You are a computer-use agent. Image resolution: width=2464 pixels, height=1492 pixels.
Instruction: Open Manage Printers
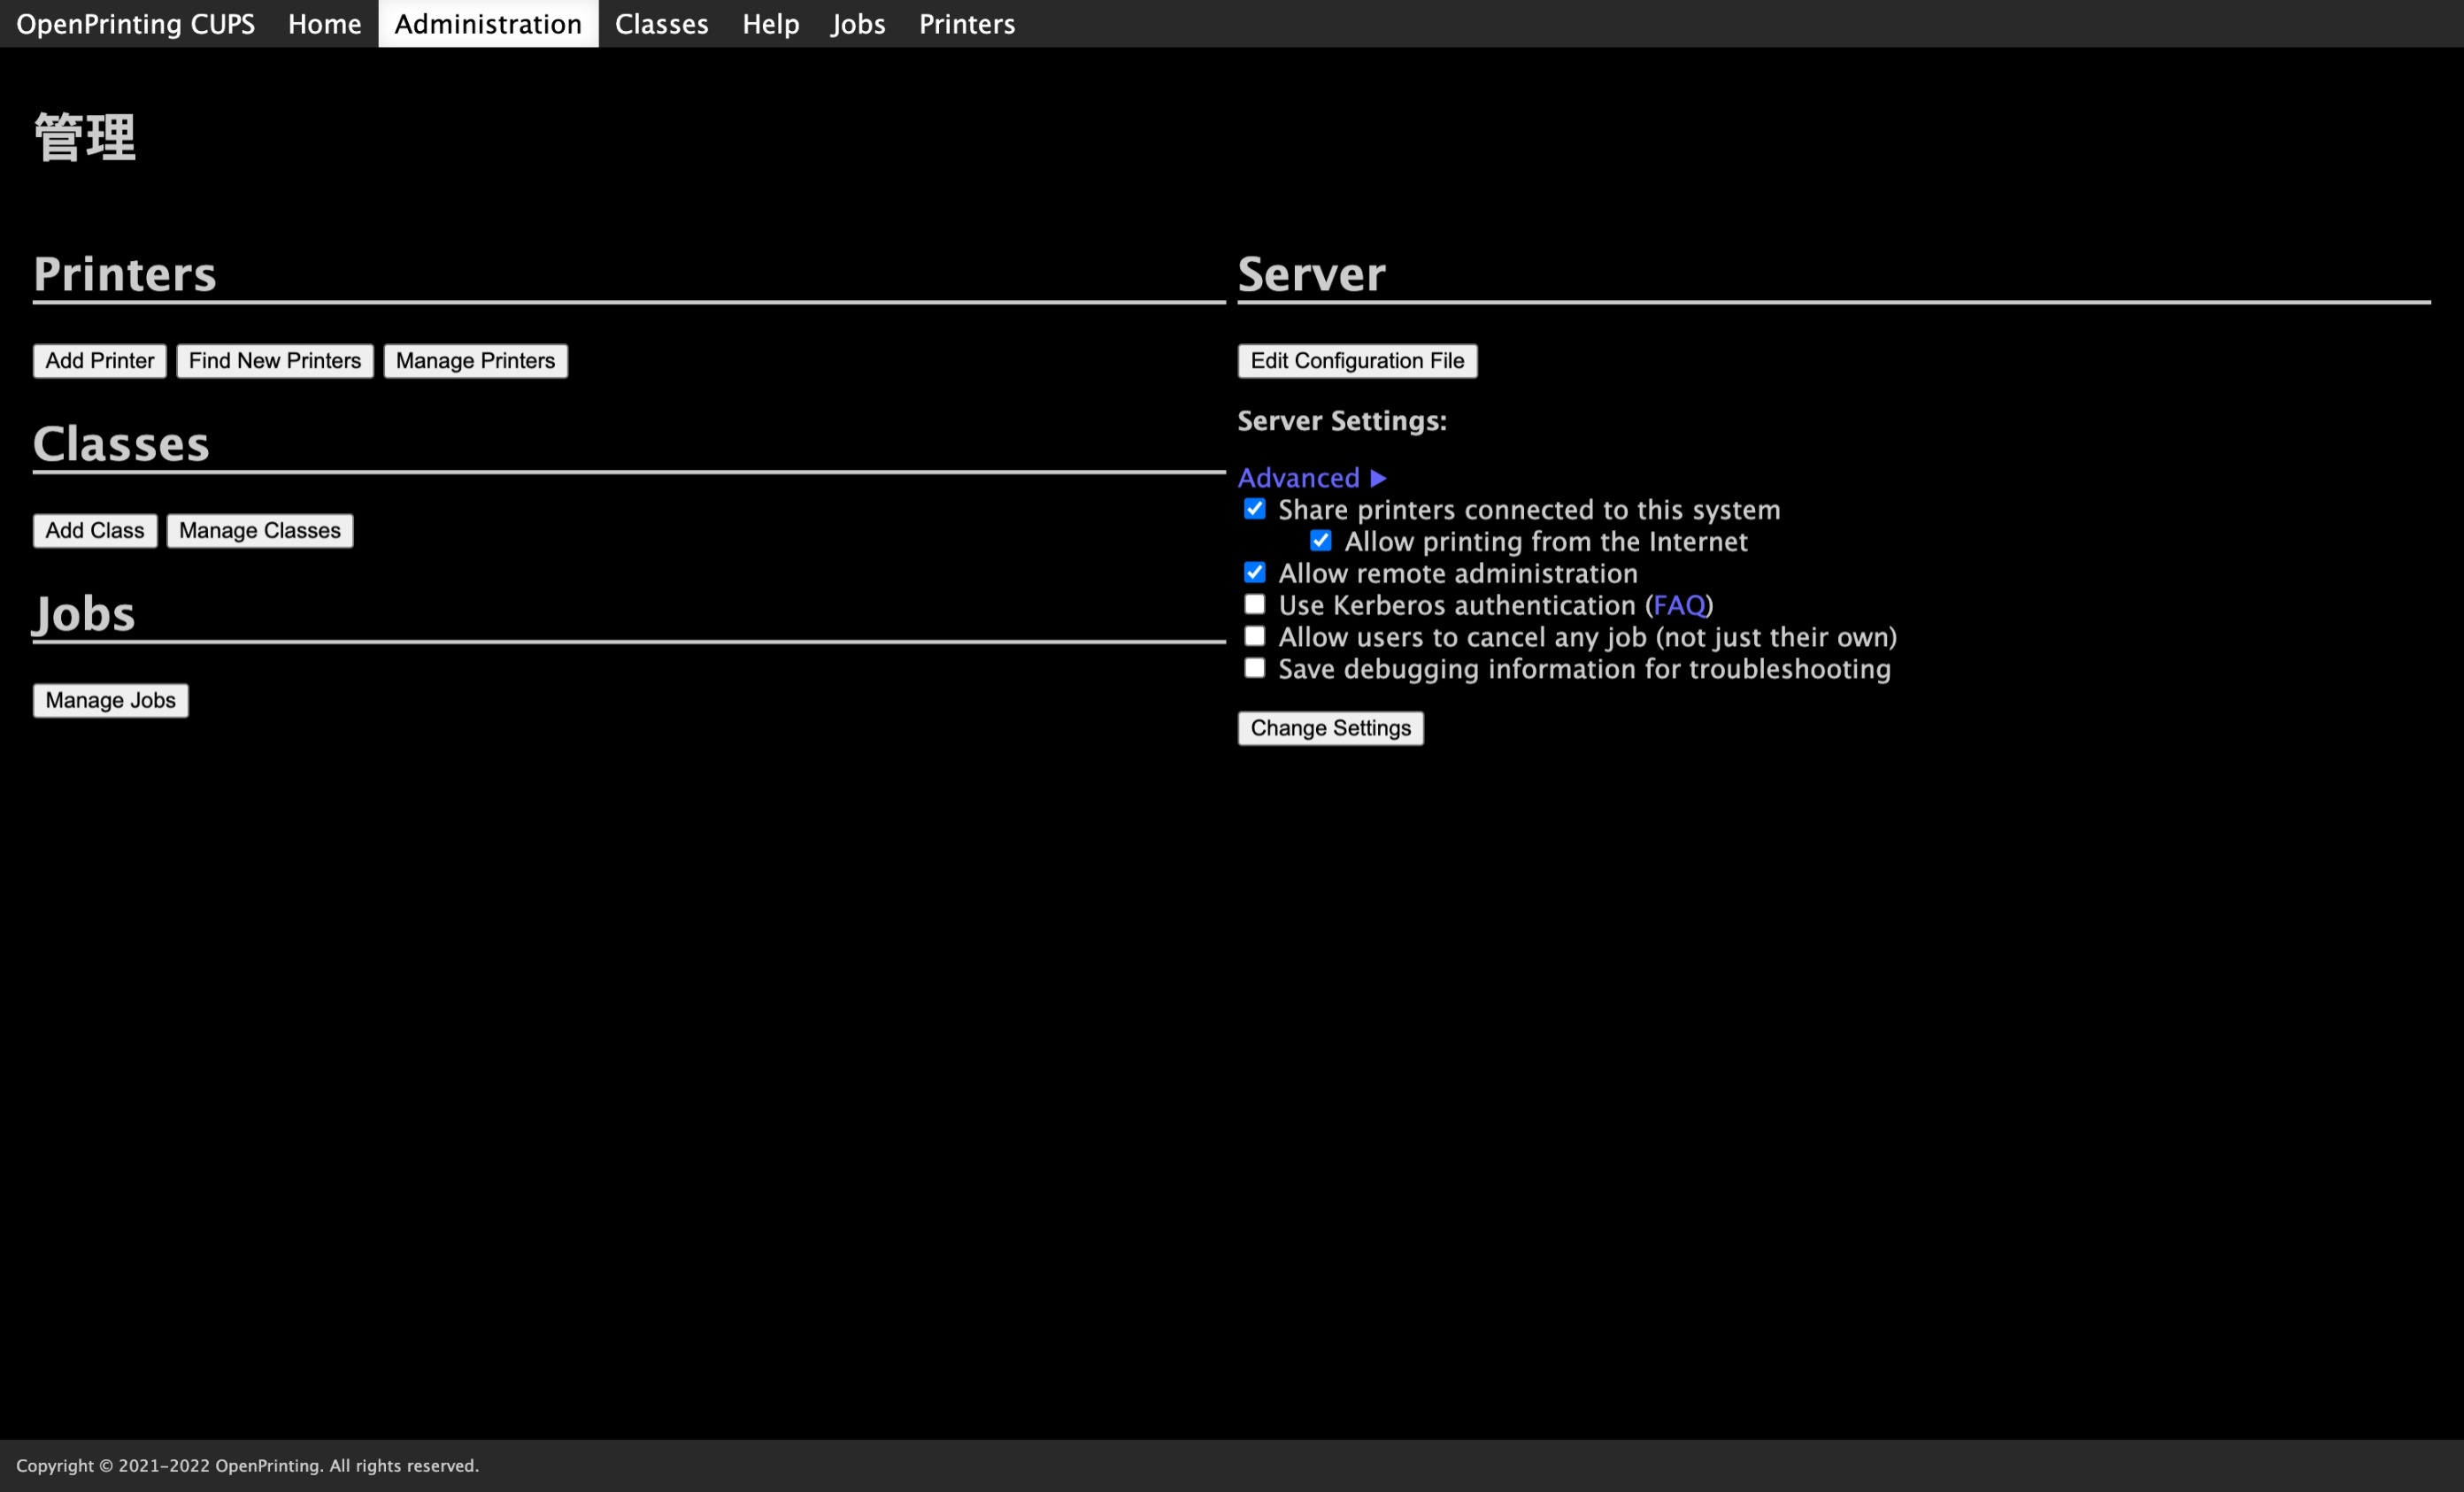click(476, 361)
